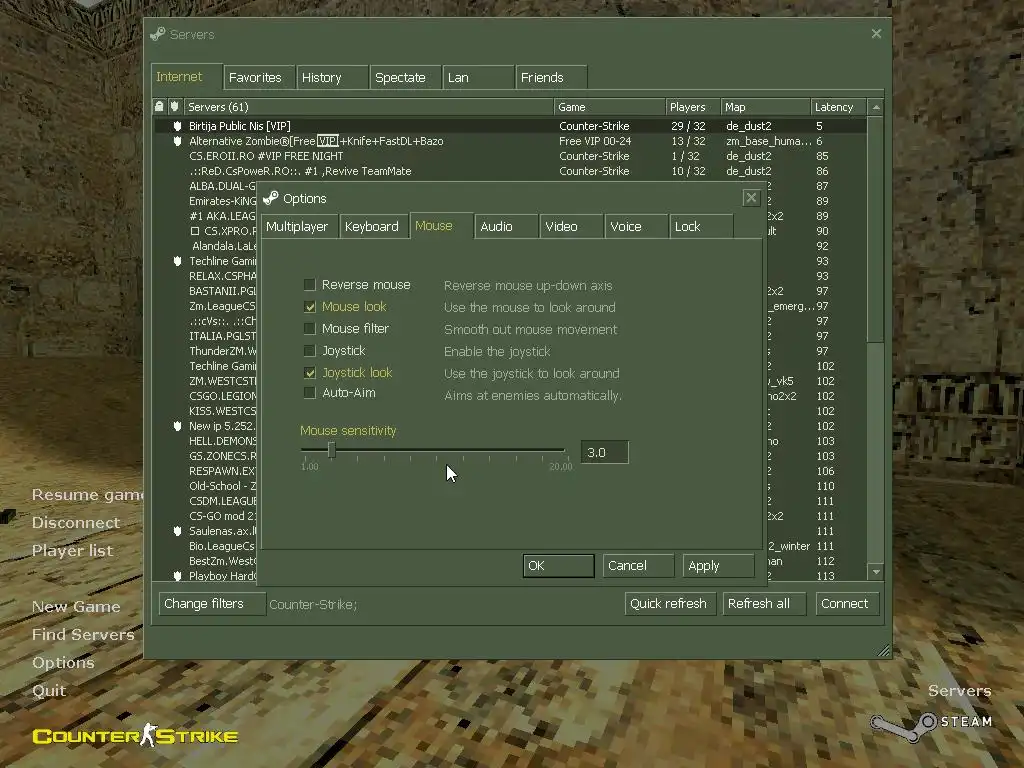Click the shield icon column header in Servers
The image size is (1024, 768).
point(175,106)
